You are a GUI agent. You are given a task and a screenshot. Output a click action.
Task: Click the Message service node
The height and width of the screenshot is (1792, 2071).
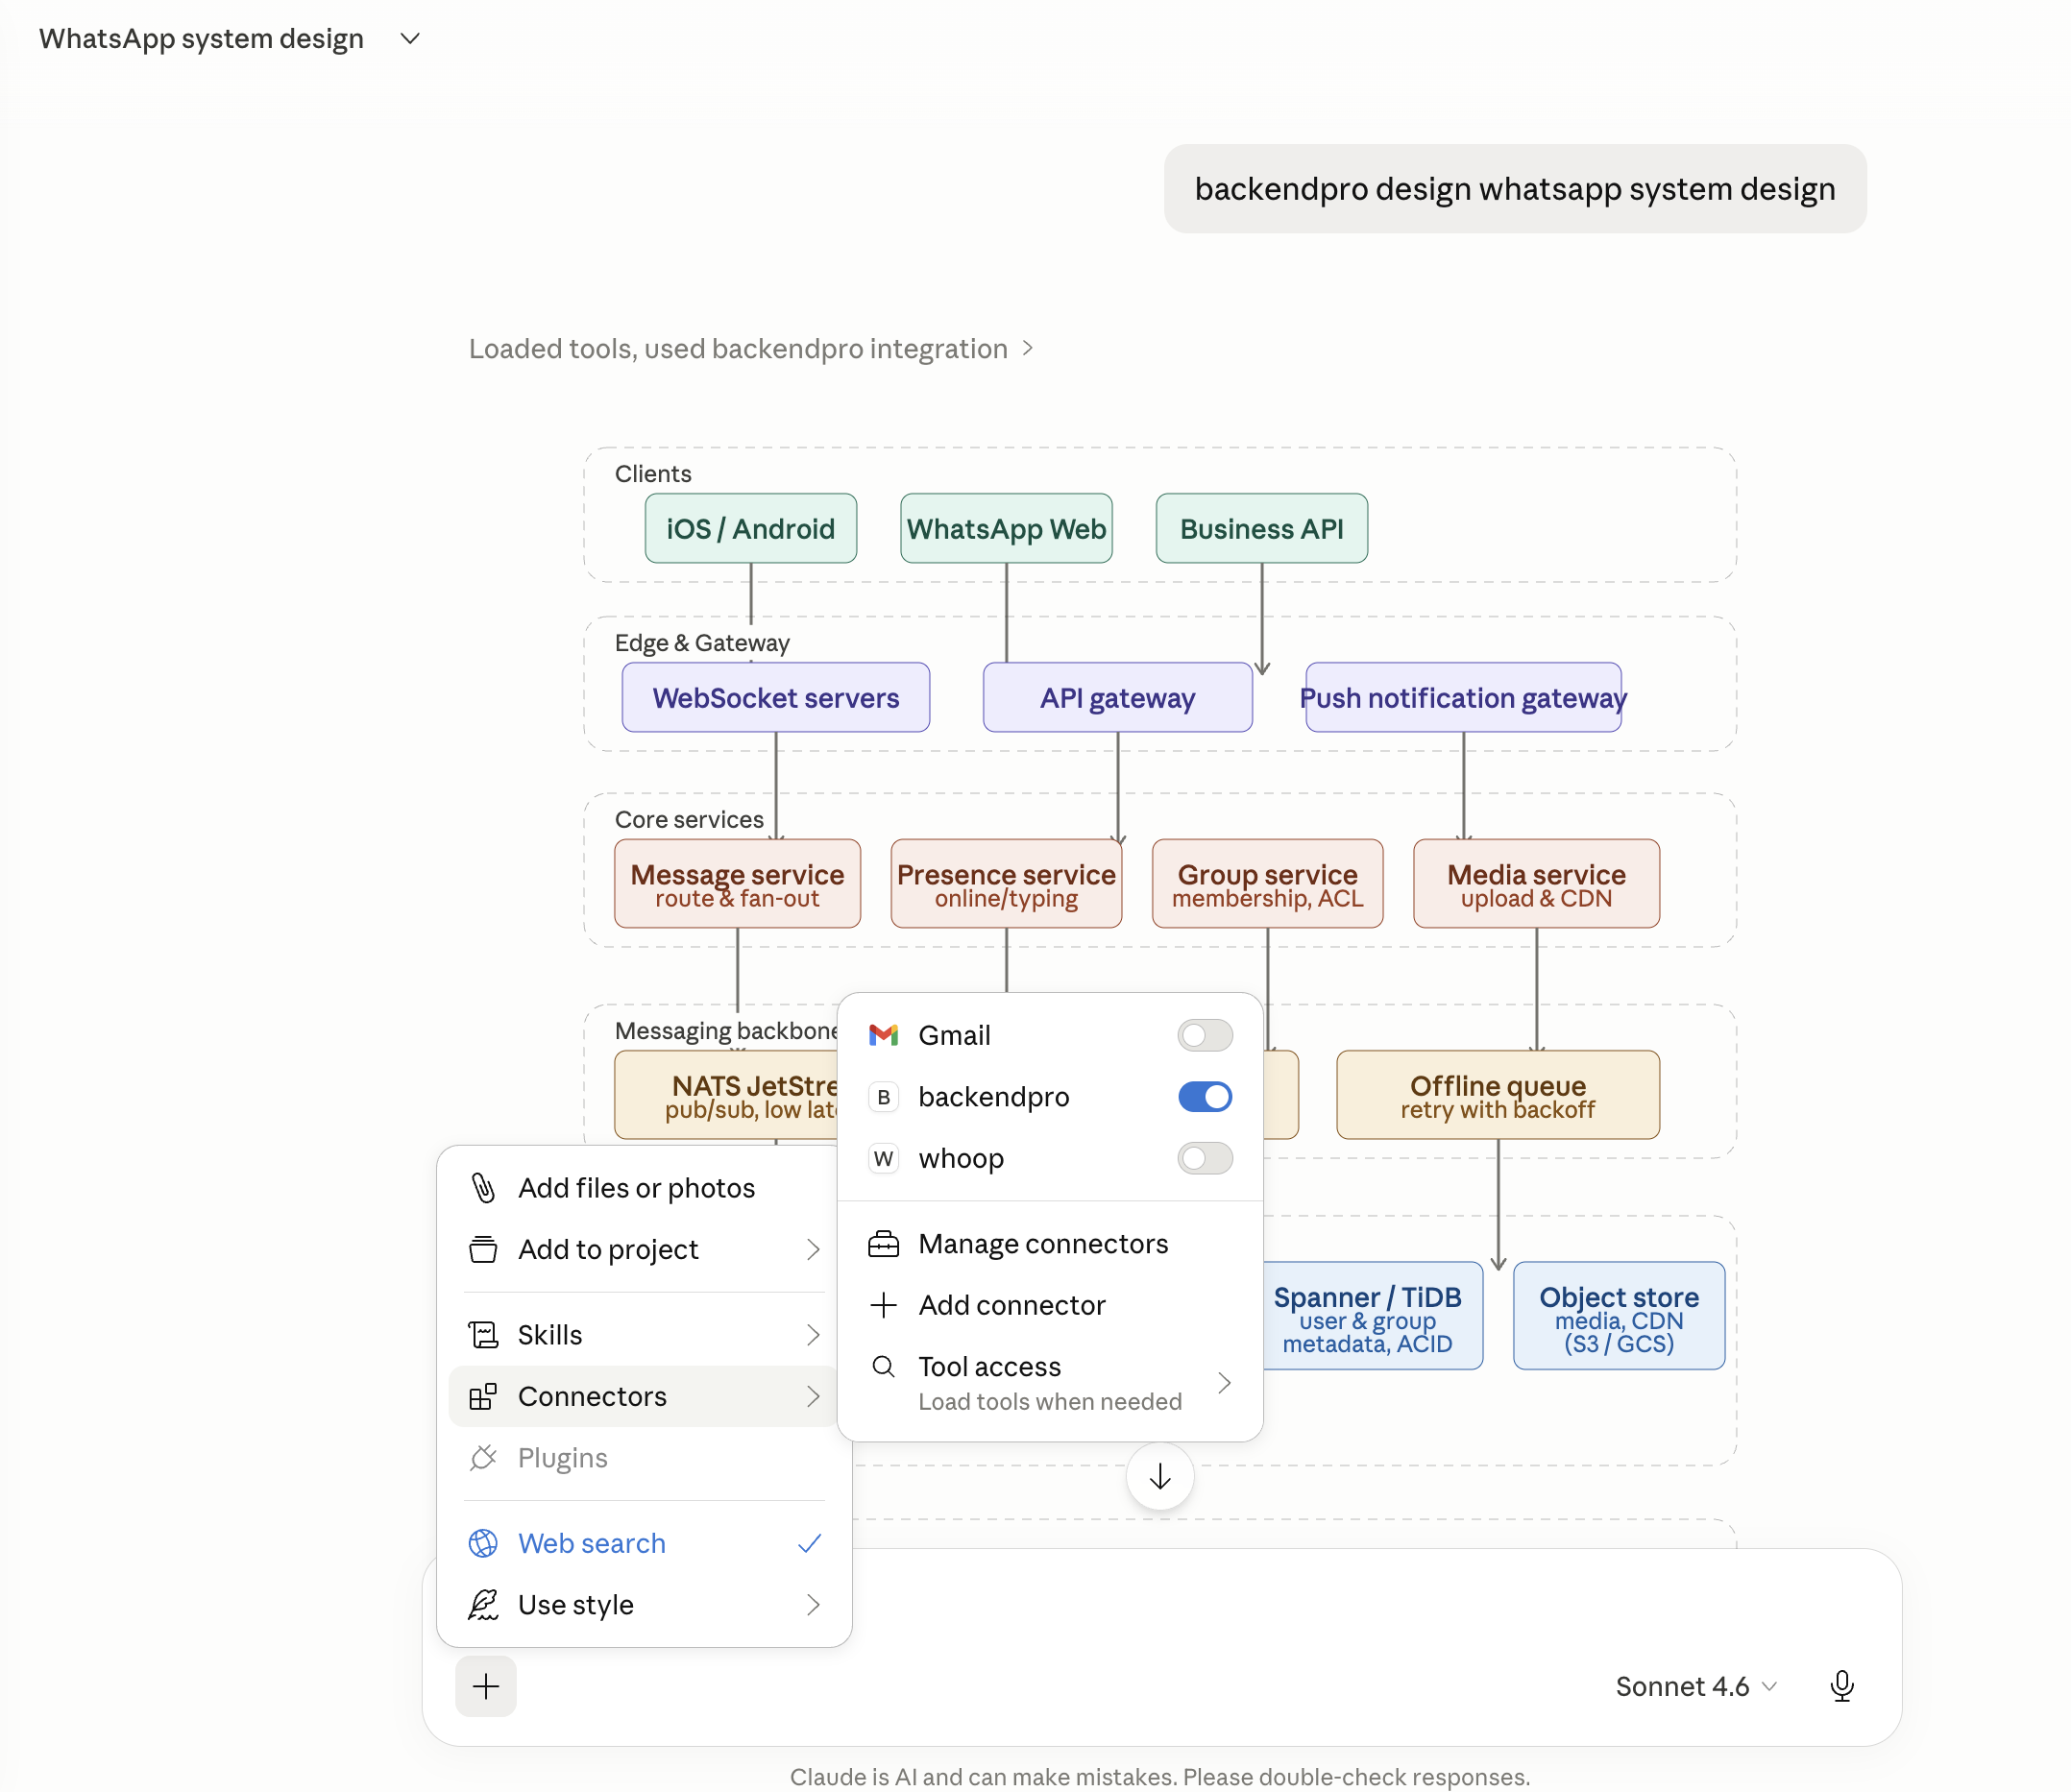click(738, 883)
